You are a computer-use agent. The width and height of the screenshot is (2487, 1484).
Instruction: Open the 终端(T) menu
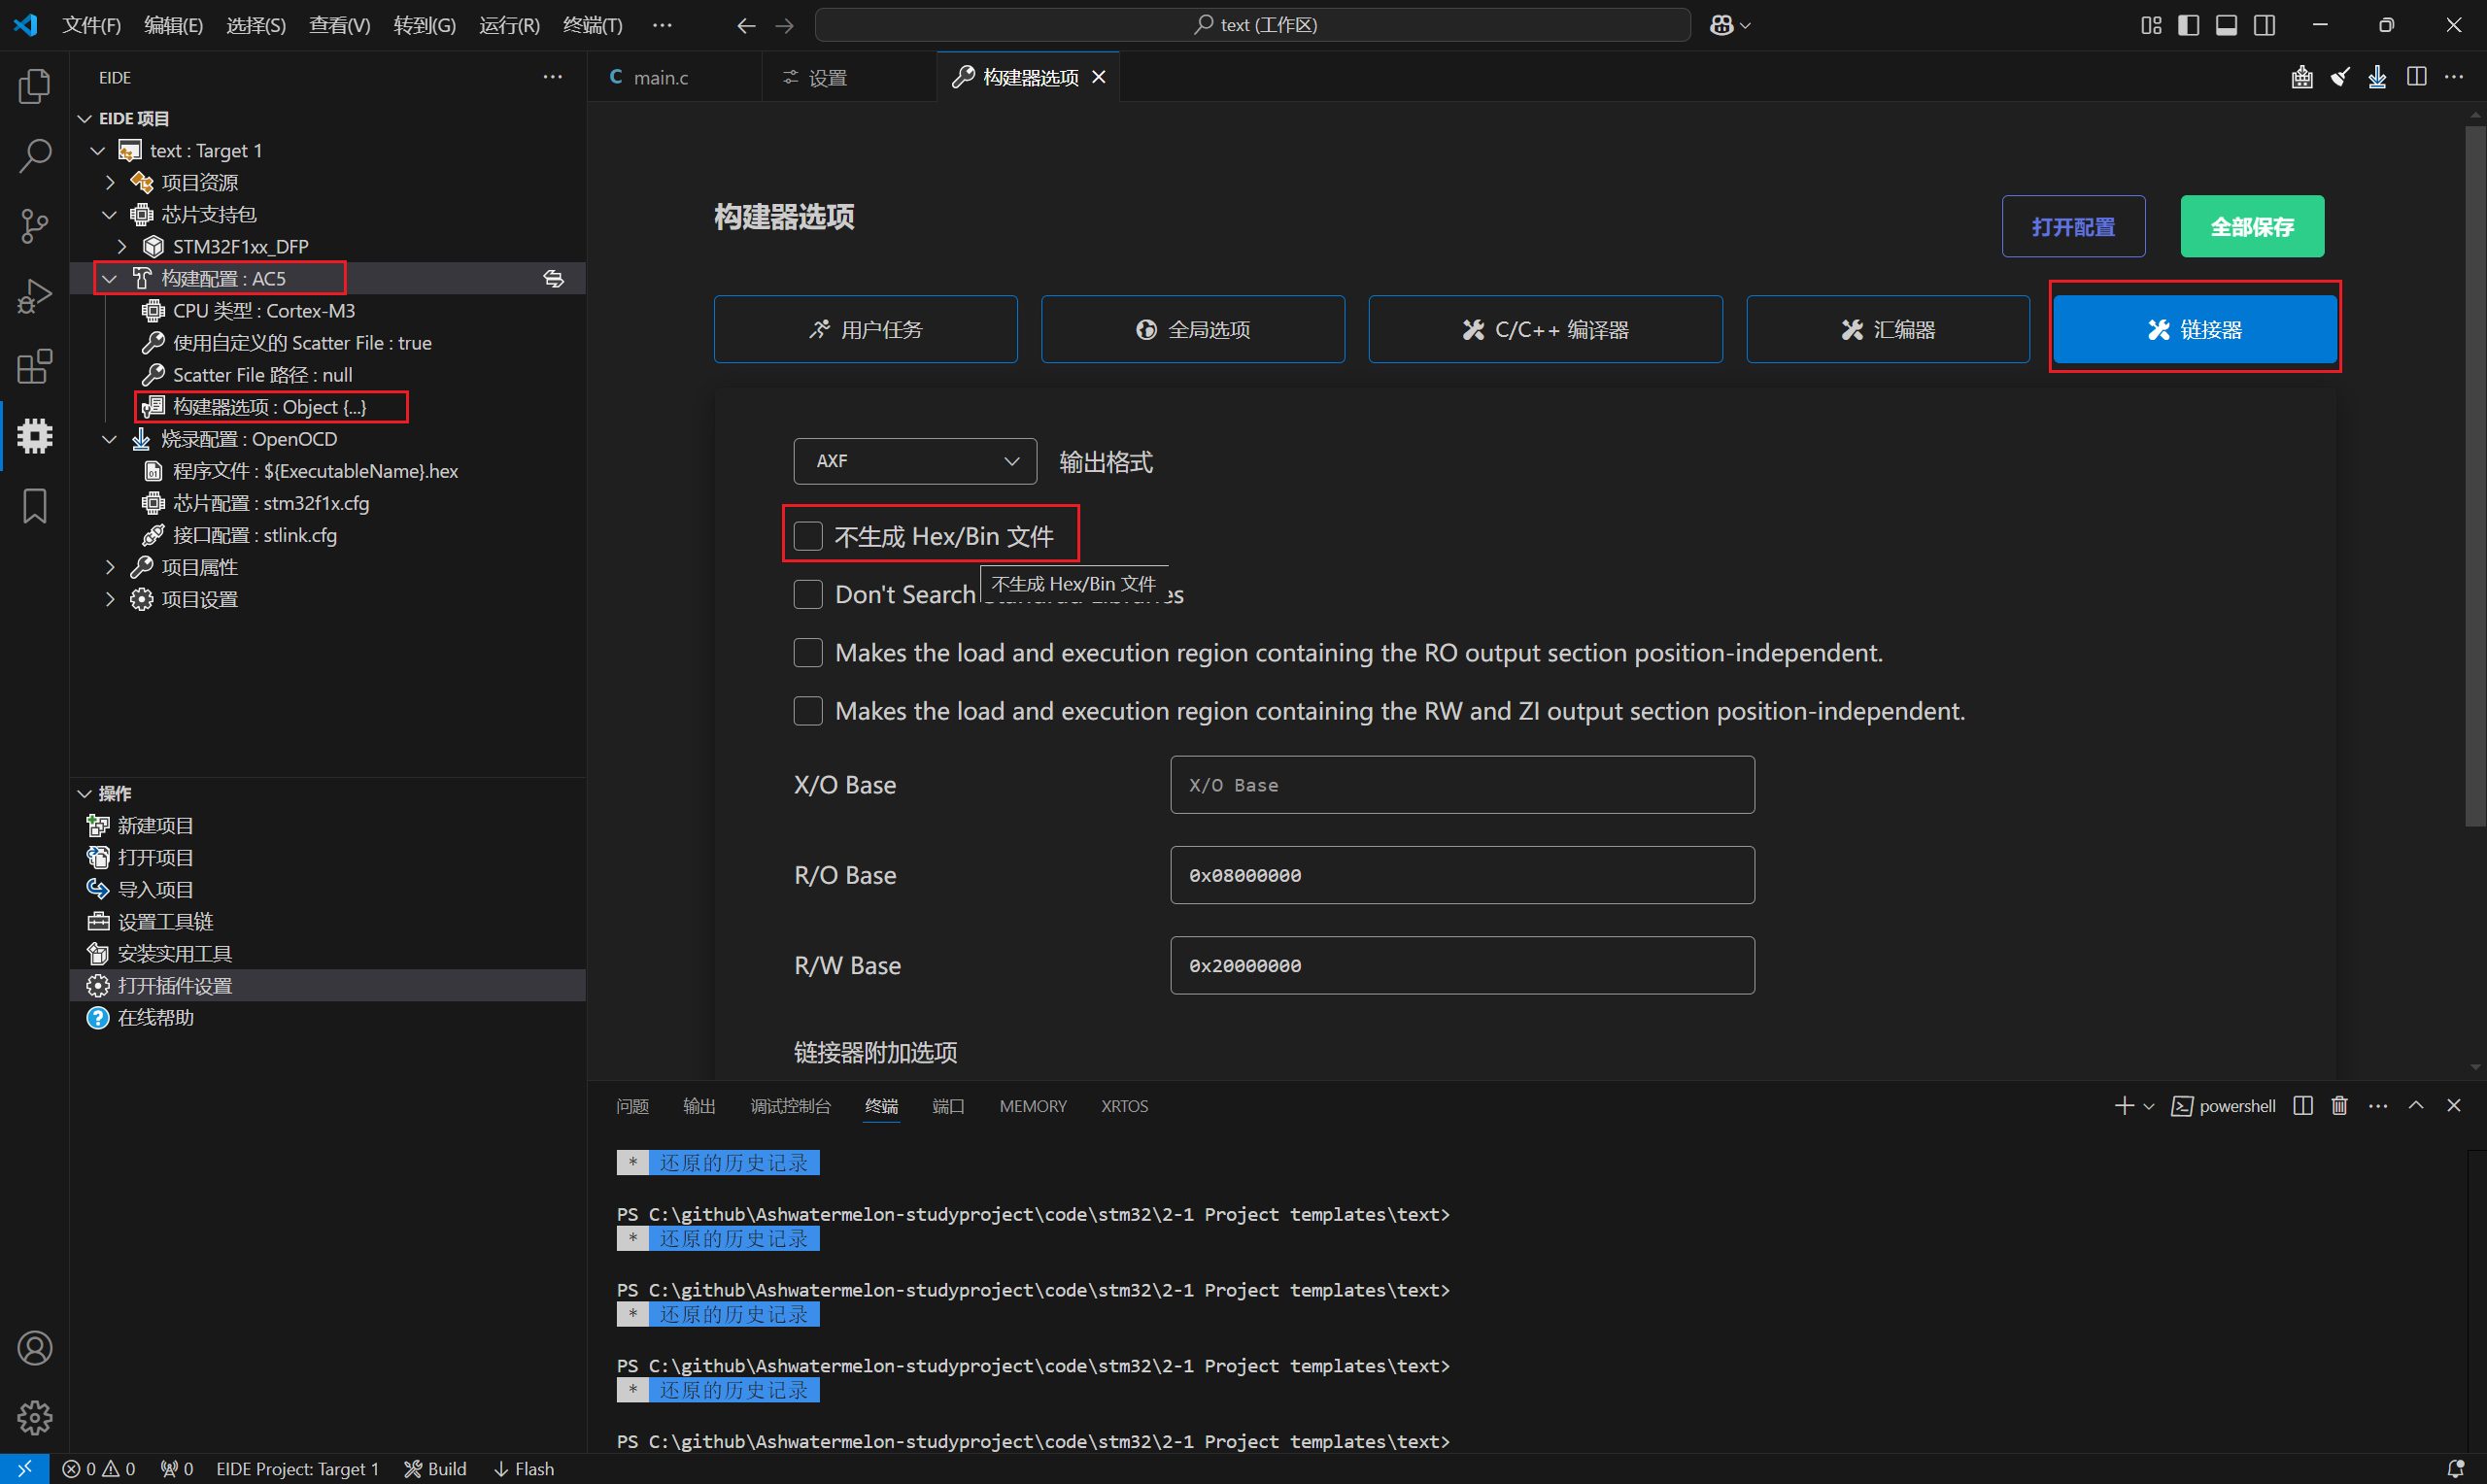tap(592, 25)
